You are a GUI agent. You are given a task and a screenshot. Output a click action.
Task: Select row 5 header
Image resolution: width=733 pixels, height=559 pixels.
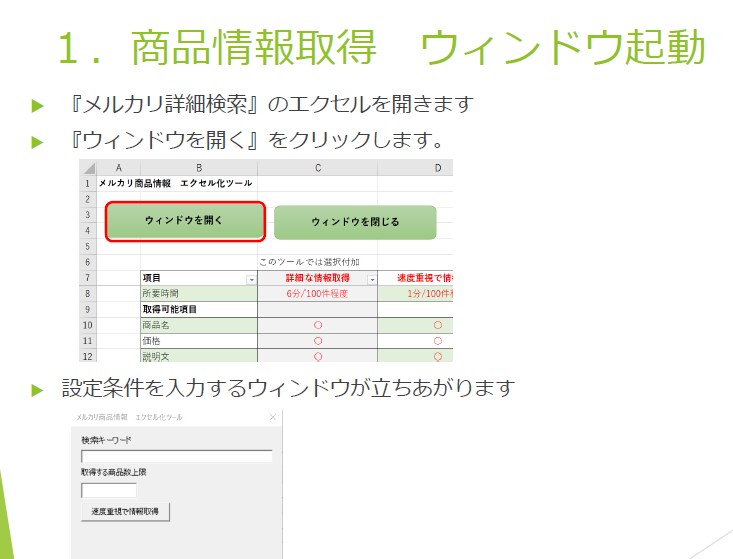[x=88, y=246]
